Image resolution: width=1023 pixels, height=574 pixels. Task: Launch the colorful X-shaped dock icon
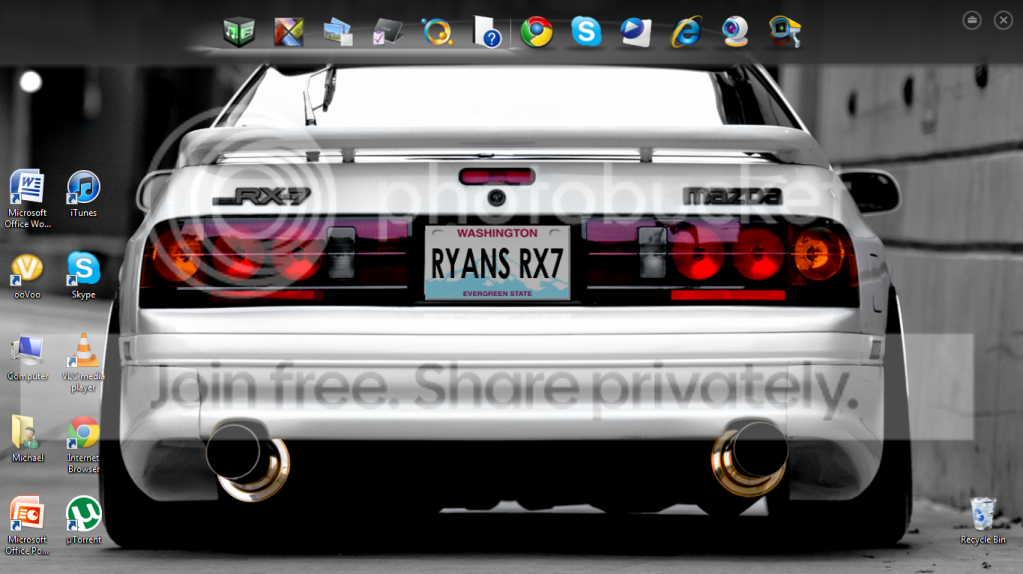pyautogui.click(x=288, y=31)
